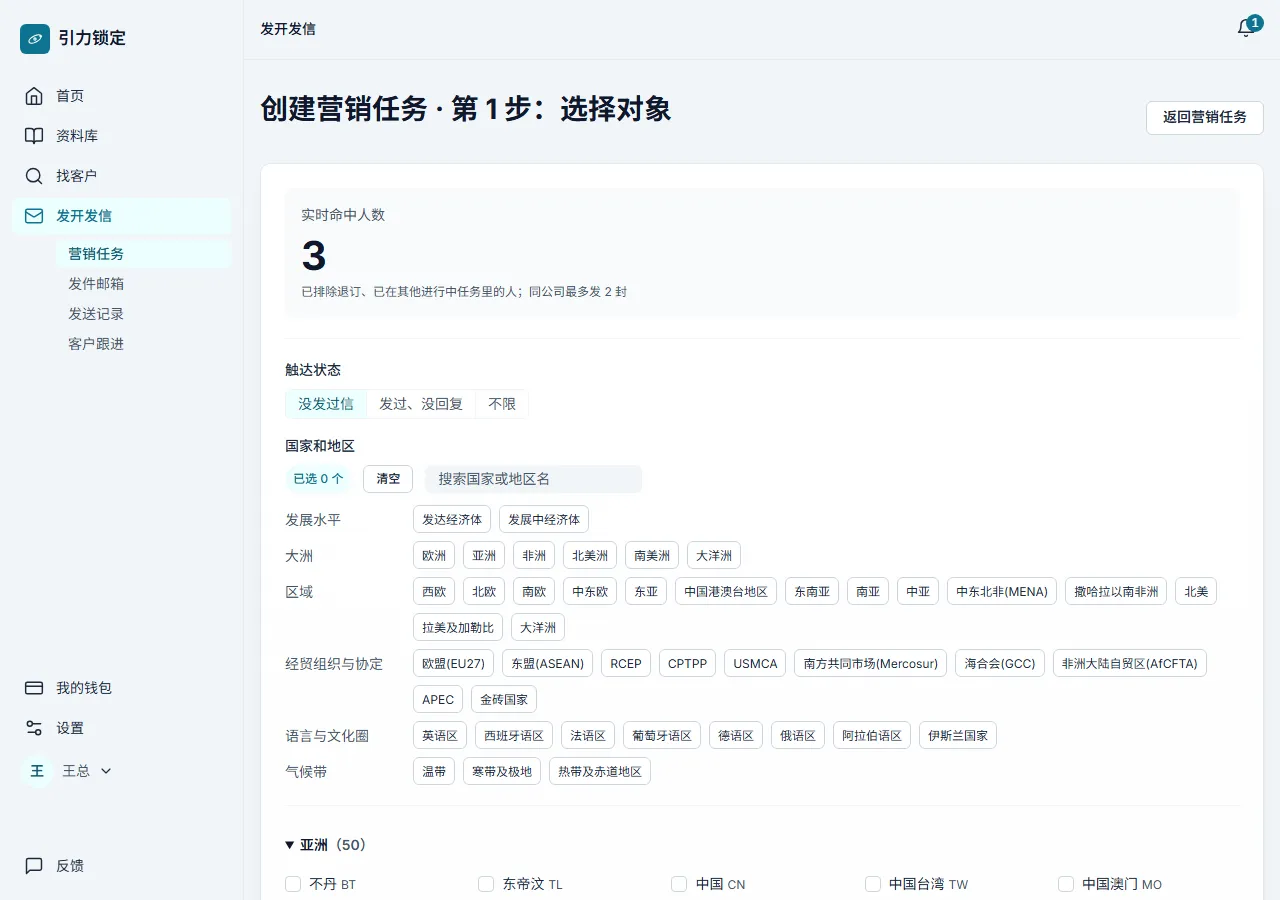This screenshot has height=900, width=1280.
Task: Select the 热带及赤道地区 climate chip
Action: point(600,772)
